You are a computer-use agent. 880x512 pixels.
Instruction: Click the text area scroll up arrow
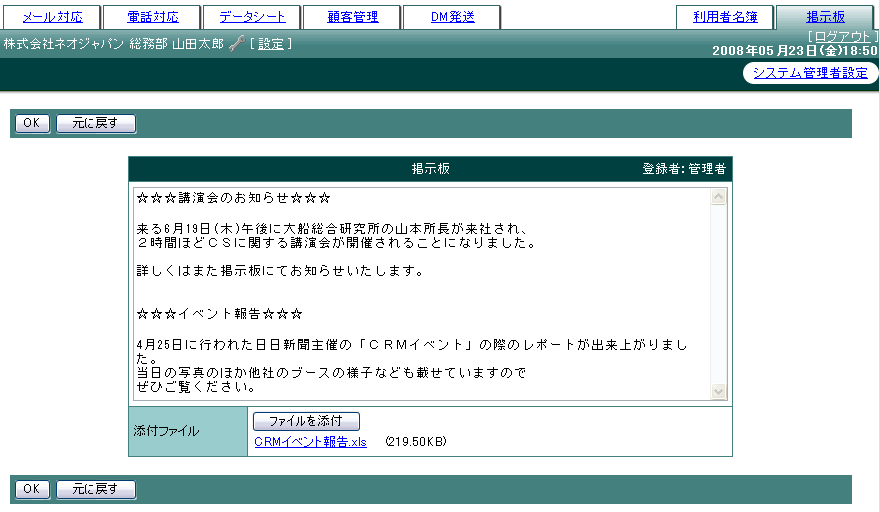click(718, 197)
